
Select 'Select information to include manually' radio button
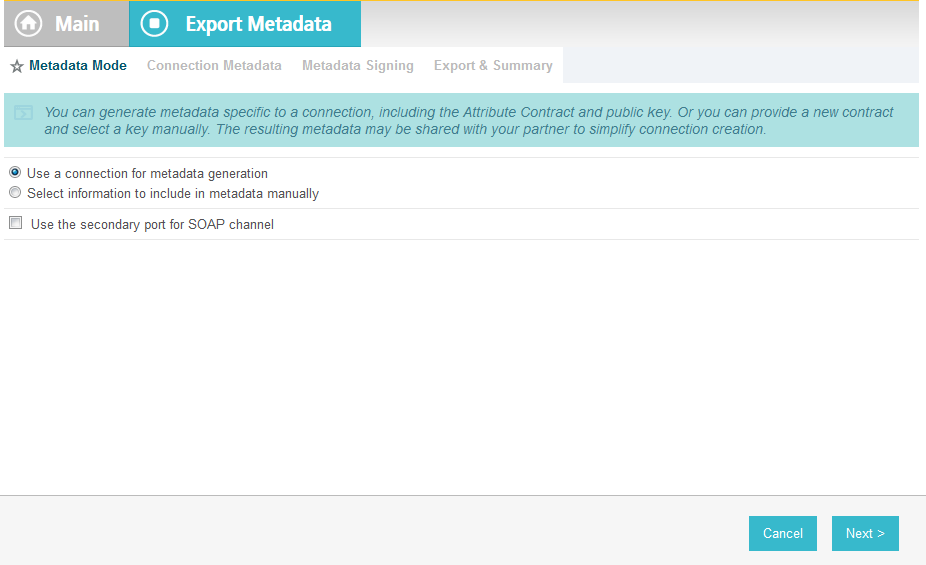tap(15, 192)
